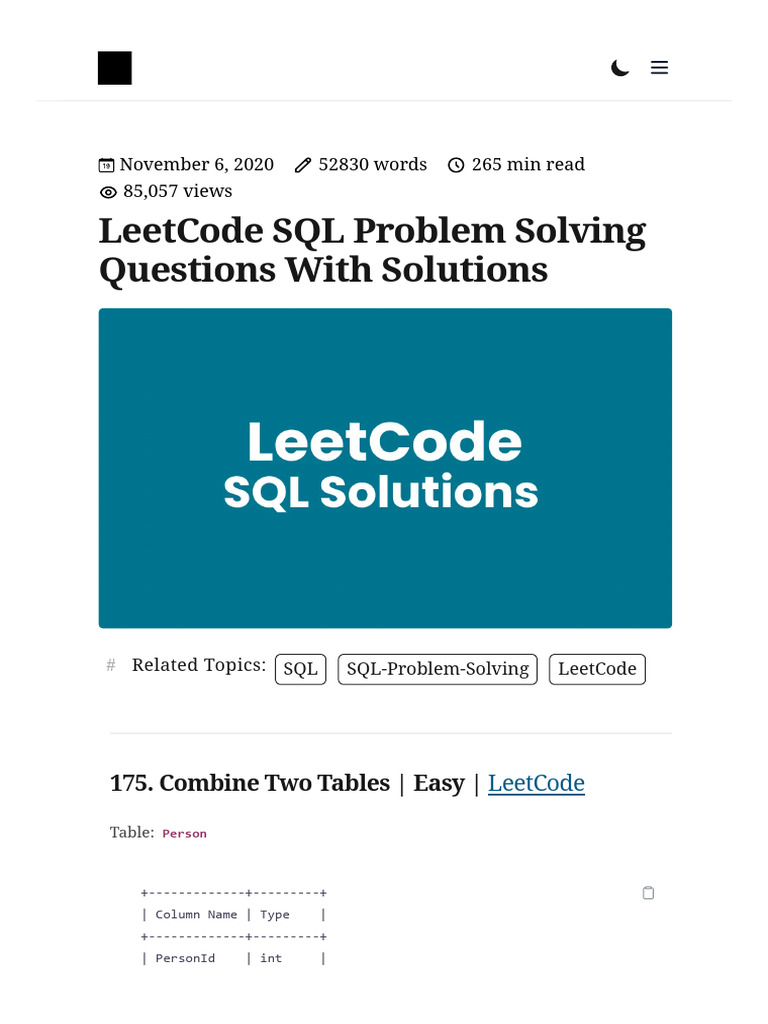
Task: Open the SQL topic tag
Action: click(x=300, y=669)
